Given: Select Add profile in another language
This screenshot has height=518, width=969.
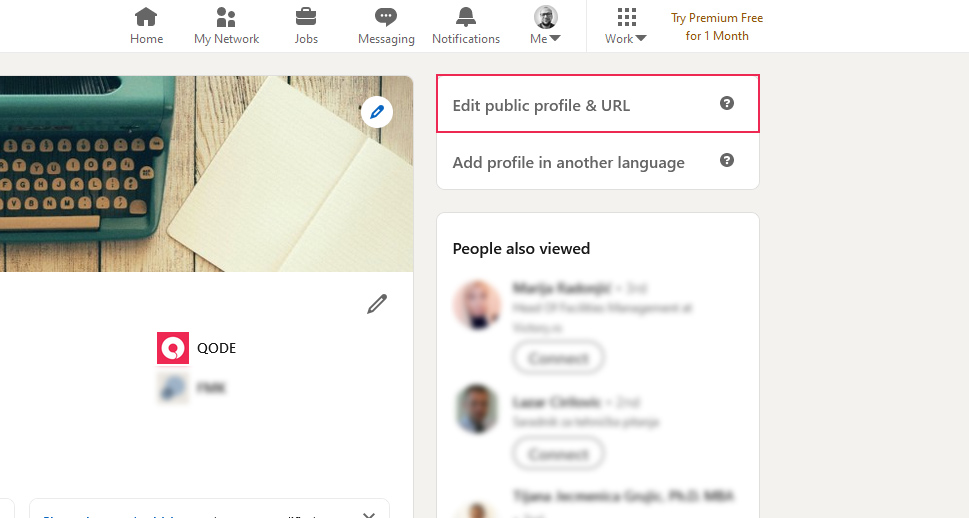Looking at the screenshot, I should 598,161.
